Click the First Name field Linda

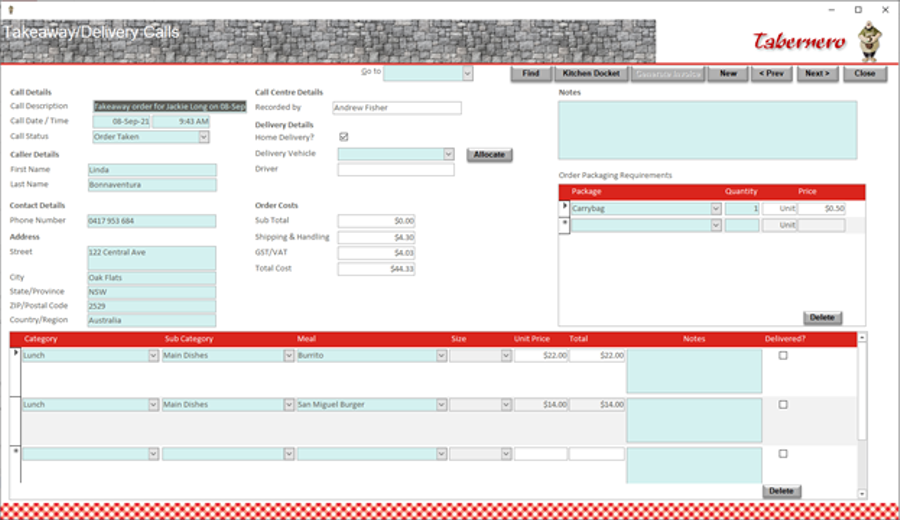152,169
